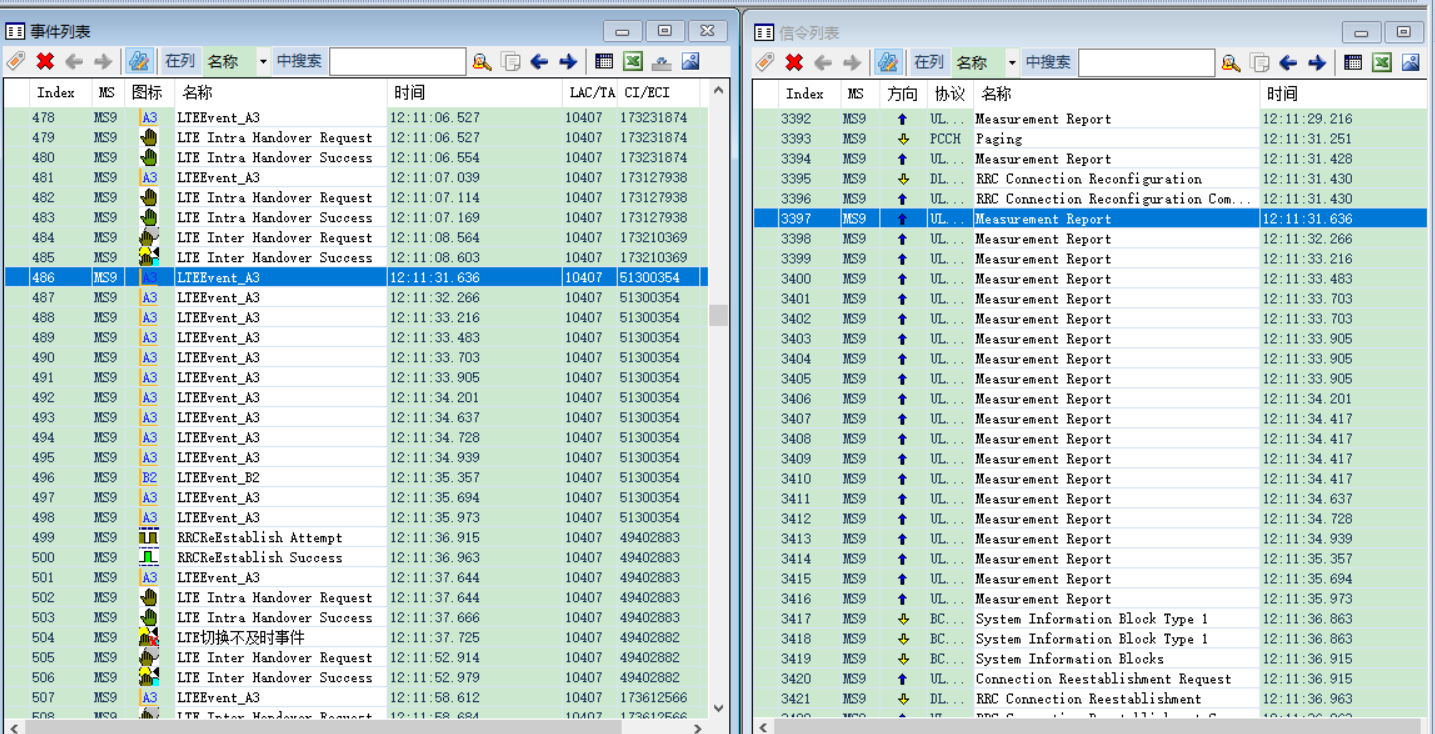Select signaling row 3421 RRC Connection Reestablishment
Viewport: 1435px width, 734px height.
[x=1090, y=699]
